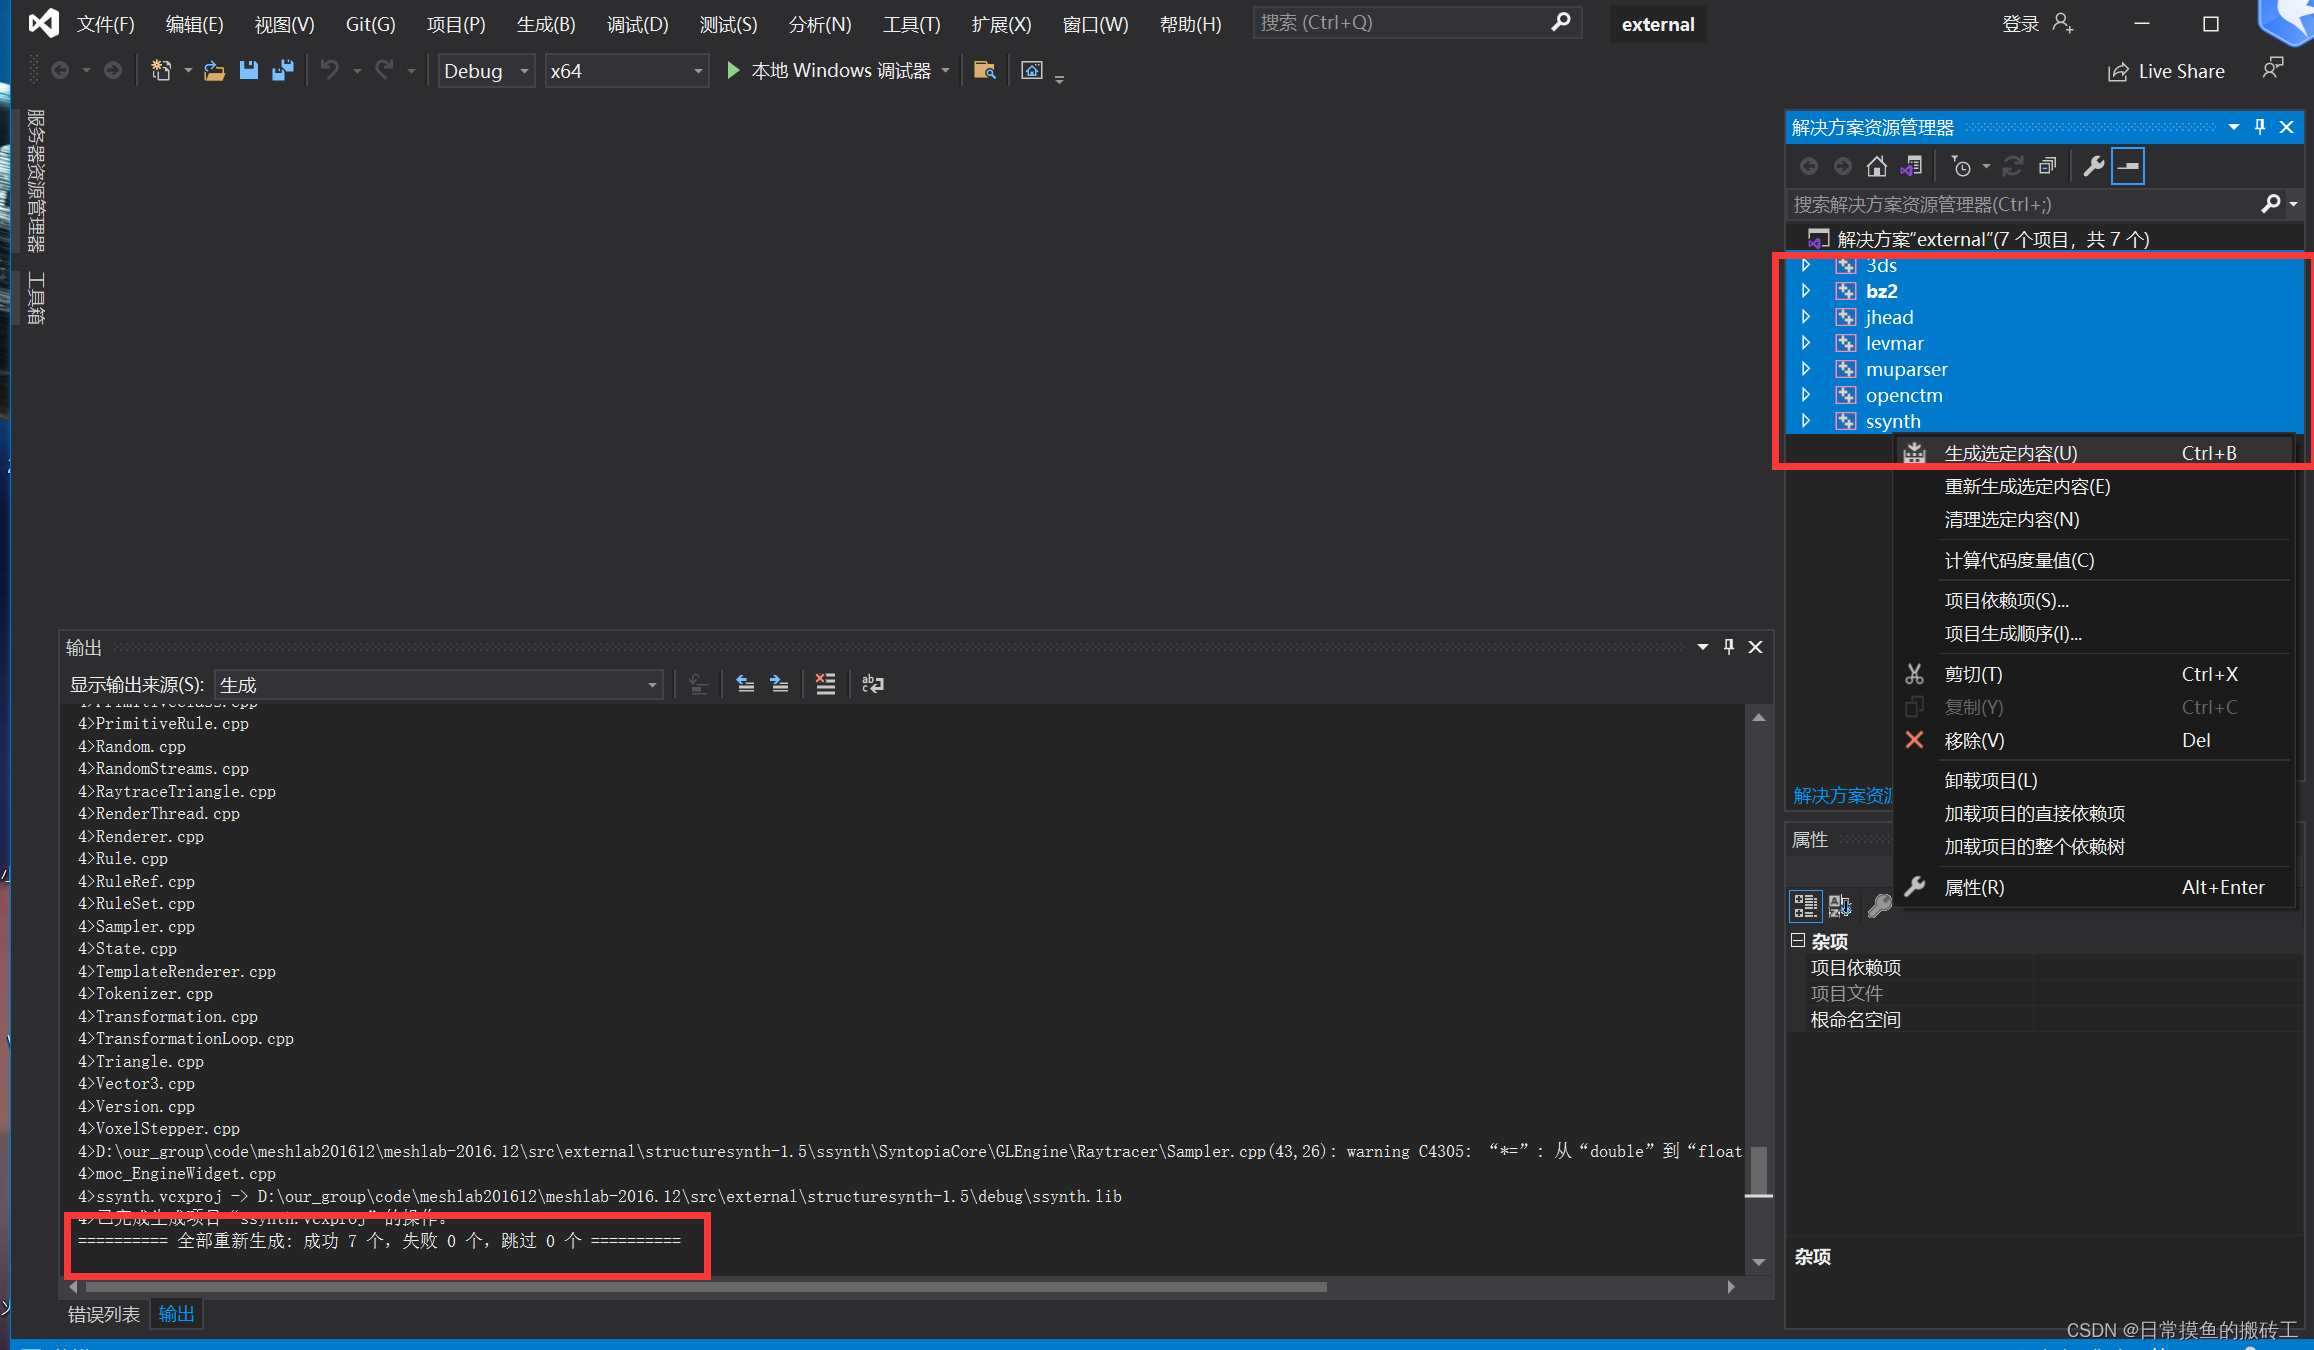The image size is (2314, 1350).
Task: Click the Undo icon
Action: pyautogui.click(x=329, y=70)
